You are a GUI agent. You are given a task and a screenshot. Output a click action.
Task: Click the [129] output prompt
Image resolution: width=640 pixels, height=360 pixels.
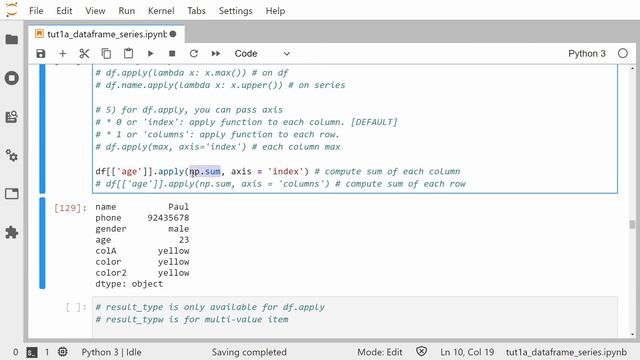pos(70,208)
